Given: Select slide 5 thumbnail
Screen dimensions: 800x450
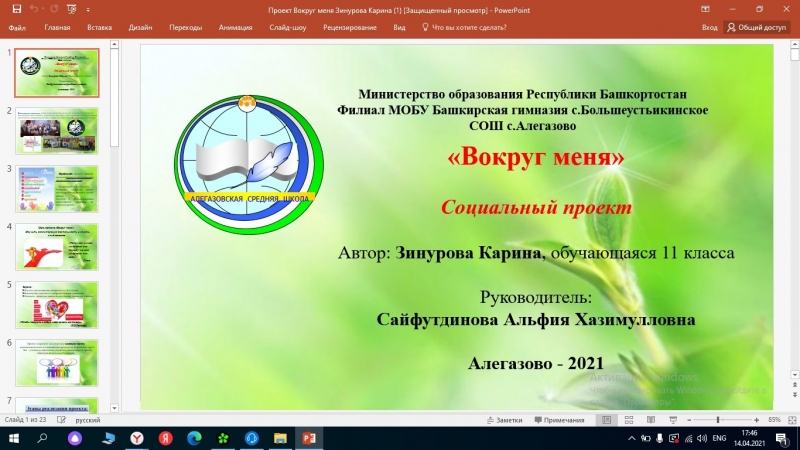Looking at the screenshot, I should click(57, 305).
